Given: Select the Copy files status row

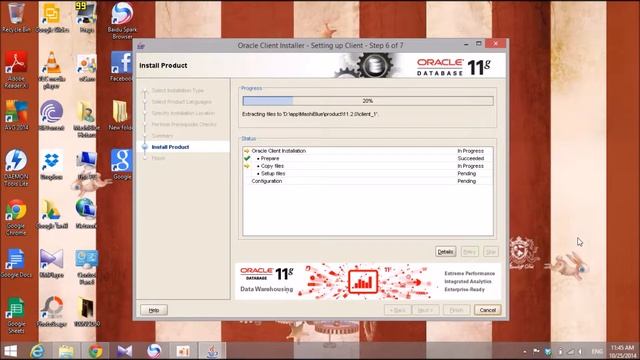Looking at the screenshot, I should 368,166.
